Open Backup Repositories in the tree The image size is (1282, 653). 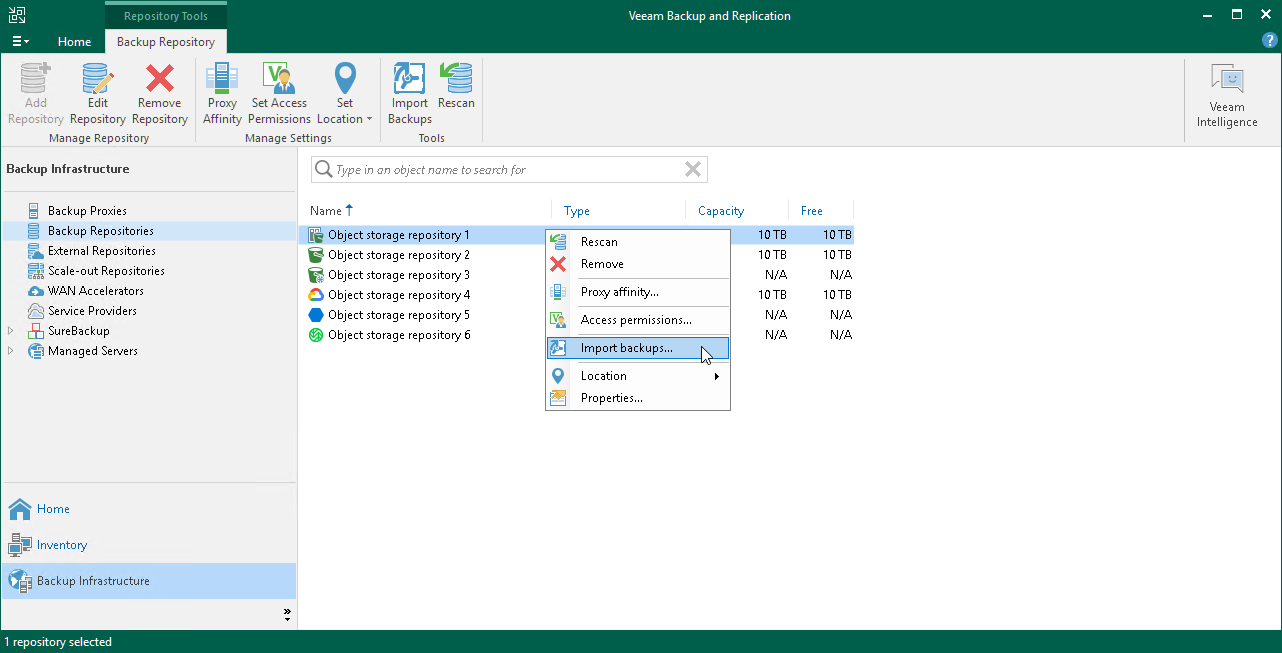tap(101, 231)
